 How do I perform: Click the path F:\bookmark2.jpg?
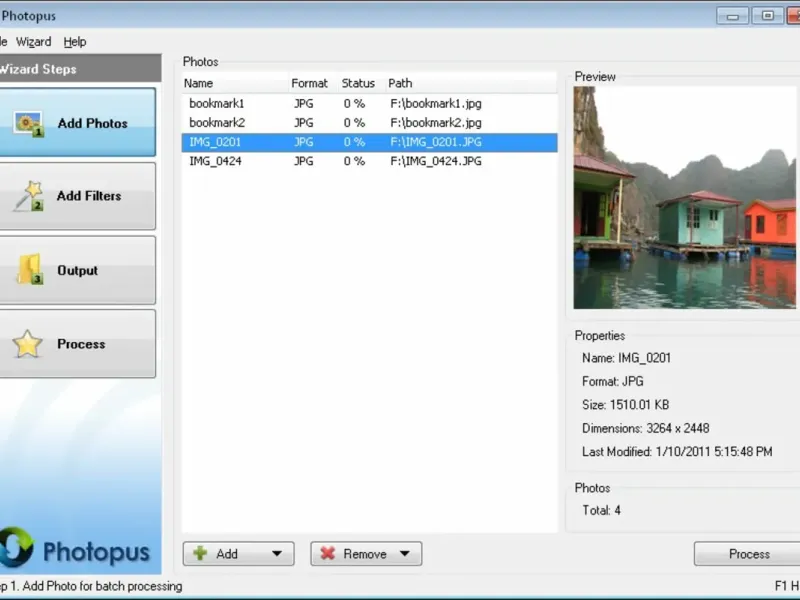[436, 123]
